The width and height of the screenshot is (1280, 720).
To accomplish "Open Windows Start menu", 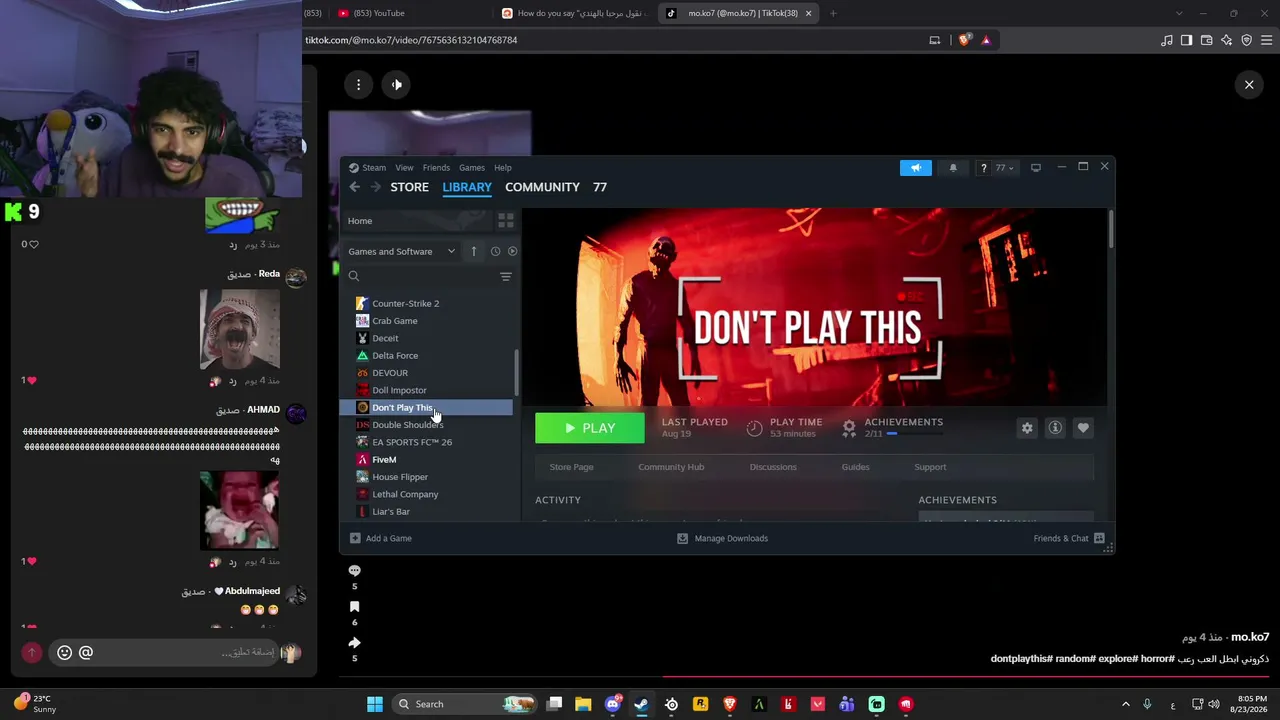I will 375,704.
